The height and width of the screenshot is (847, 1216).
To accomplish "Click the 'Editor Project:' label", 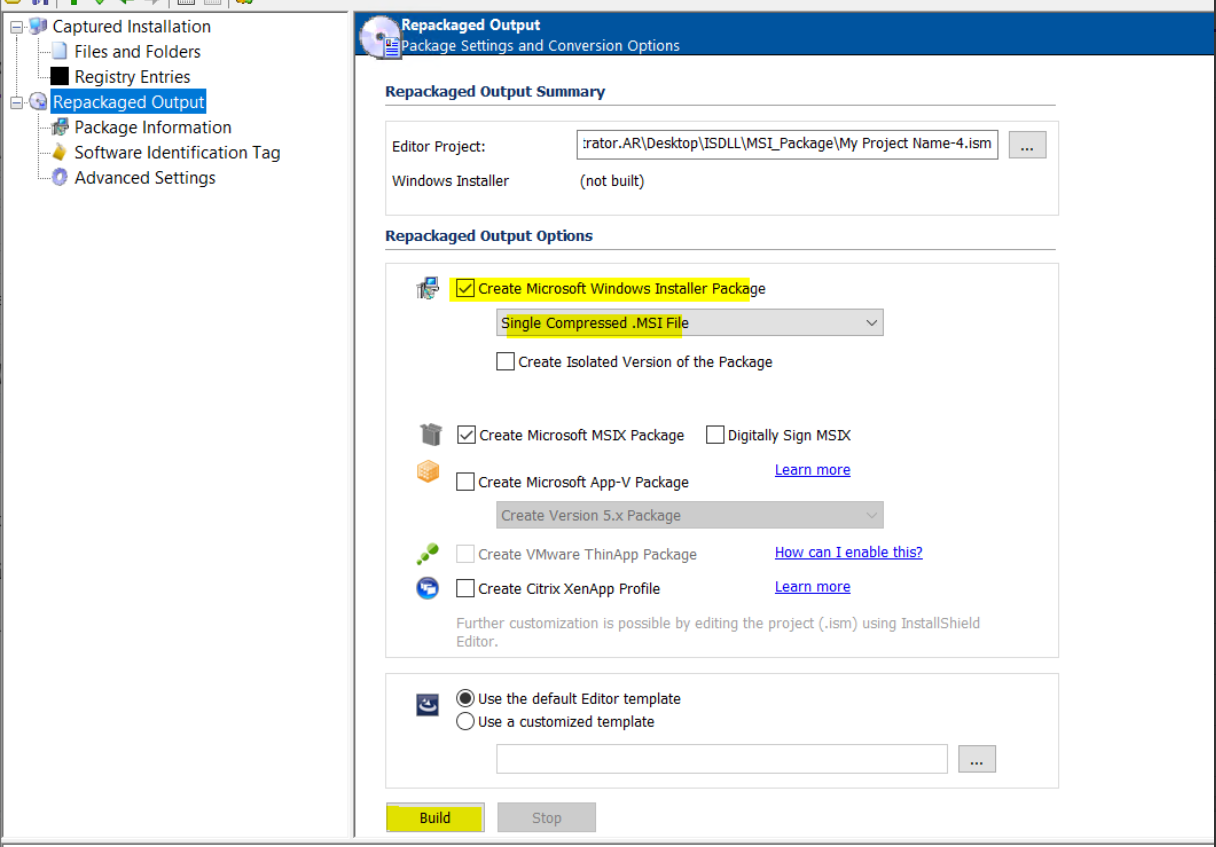I will click(438, 146).
